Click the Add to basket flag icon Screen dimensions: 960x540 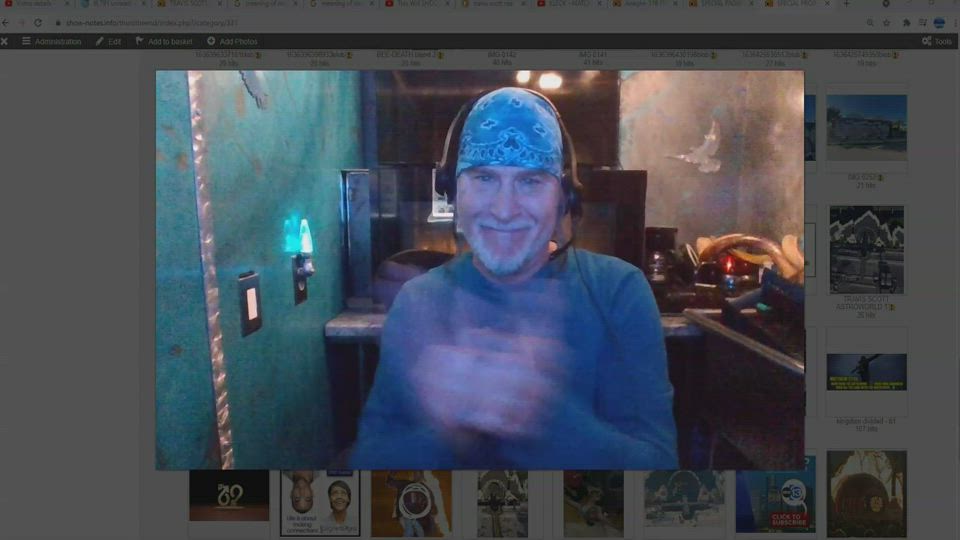coord(140,41)
